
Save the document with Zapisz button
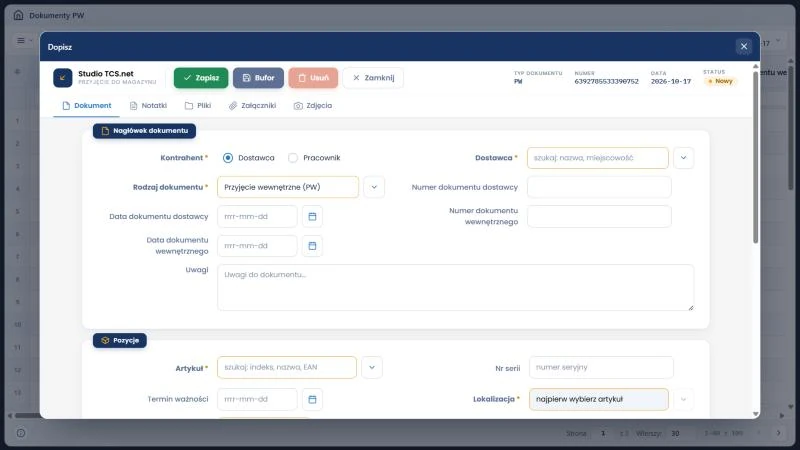tap(201, 78)
